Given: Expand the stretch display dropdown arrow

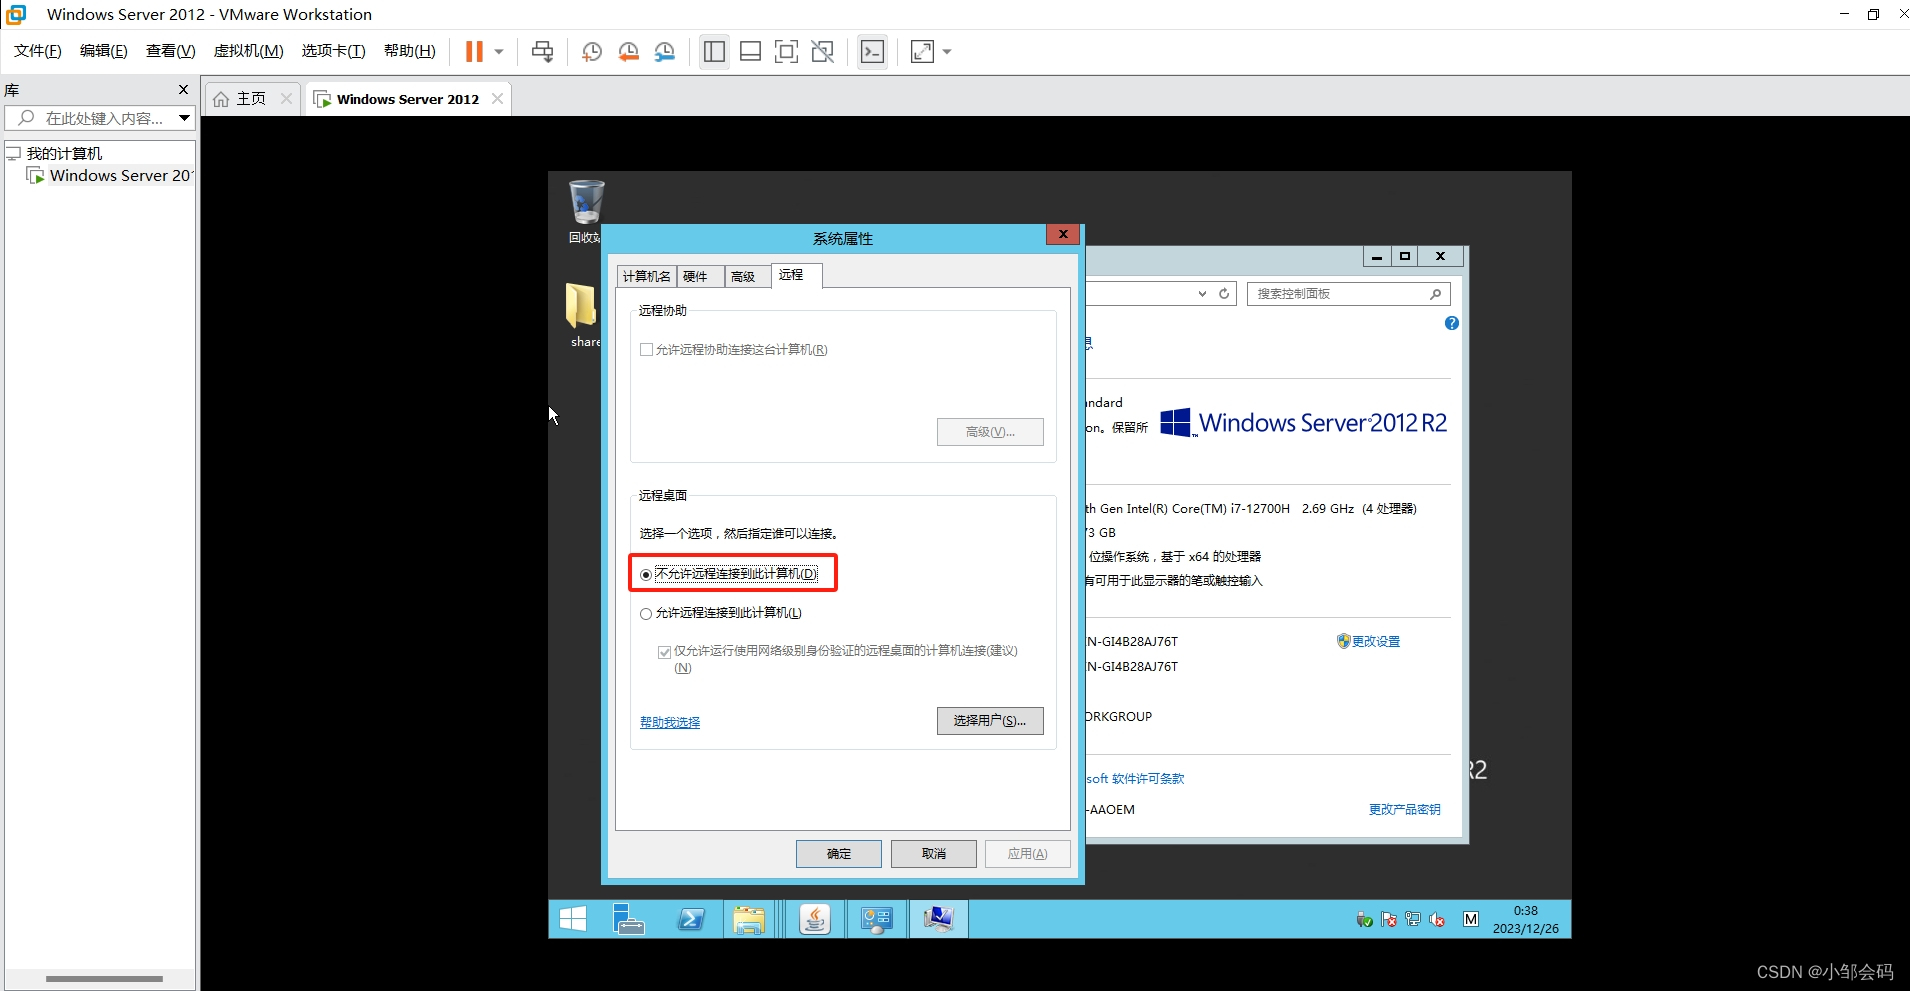Looking at the screenshot, I should pyautogui.click(x=947, y=52).
